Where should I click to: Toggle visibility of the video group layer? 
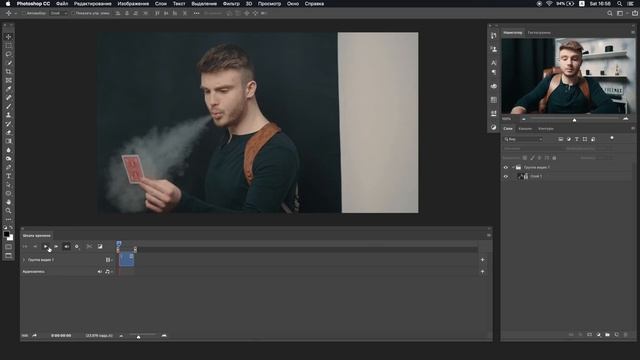[x=506, y=167]
